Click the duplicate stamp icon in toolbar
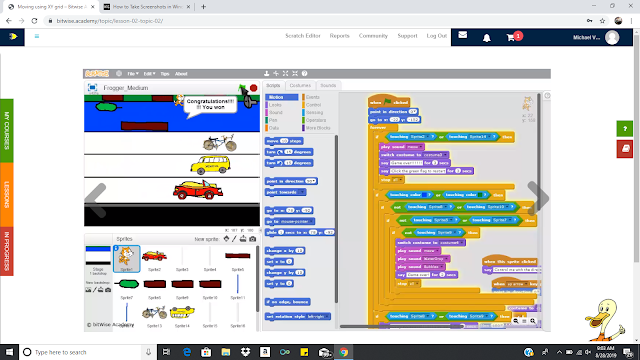Viewport: 640px width, 360px height. click(267, 73)
